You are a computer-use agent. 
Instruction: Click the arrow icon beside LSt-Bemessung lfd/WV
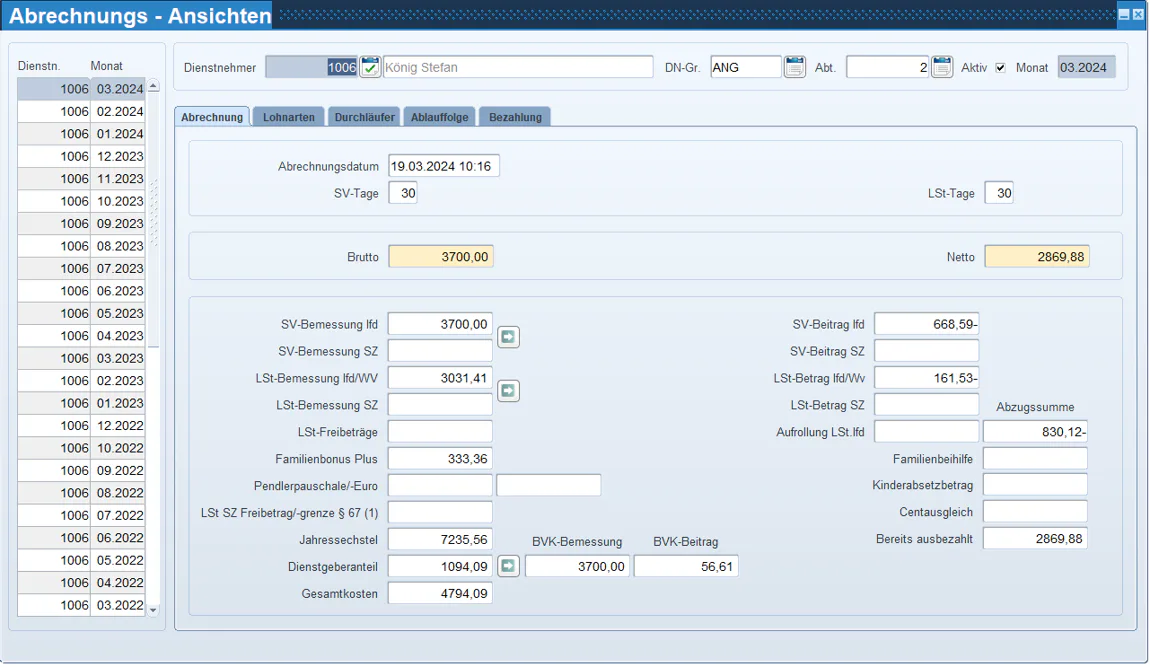508,391
